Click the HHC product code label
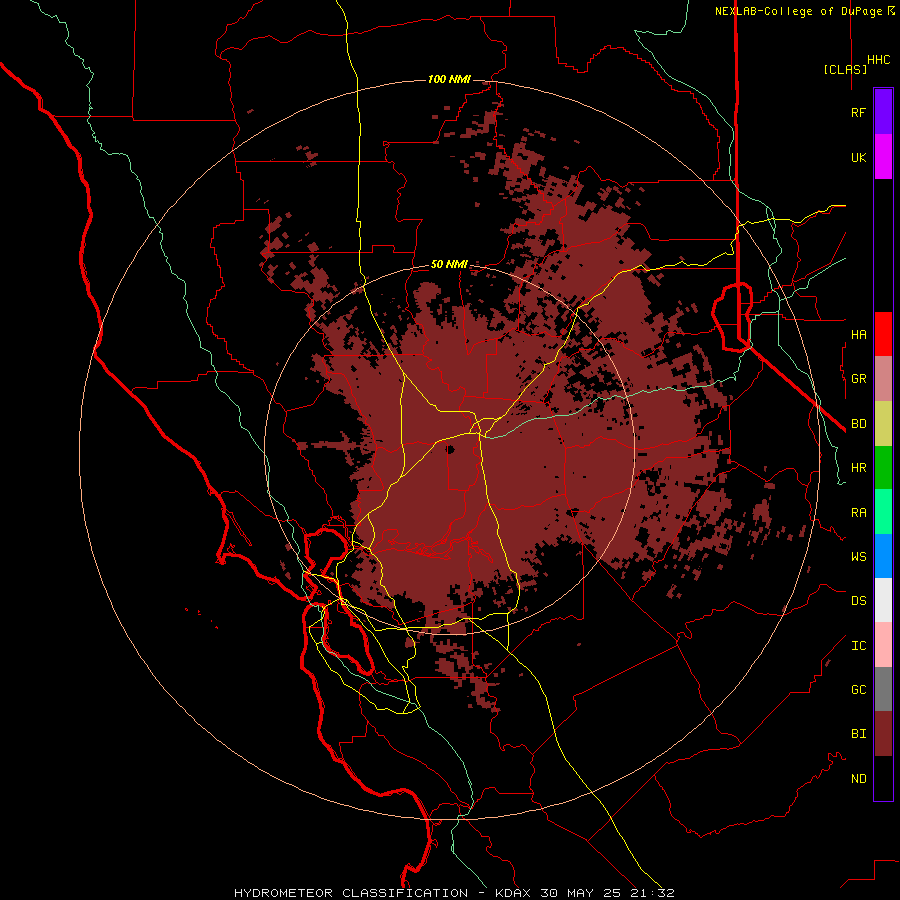The width and height of the screenshot is (900, 900). coord(878,60)
